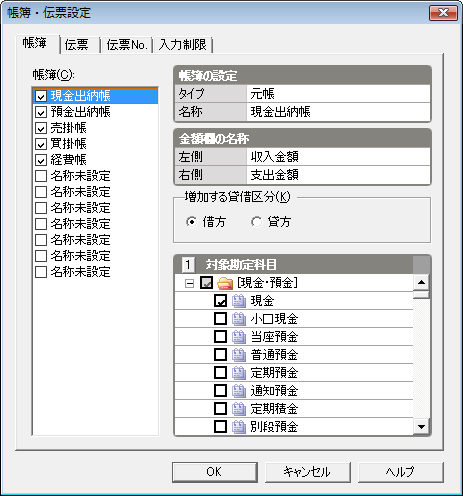Image resolution: width=463 pixels, height=496 pixels.
Task: Click the account icon beside 小口現金
Action: [239, 319]
